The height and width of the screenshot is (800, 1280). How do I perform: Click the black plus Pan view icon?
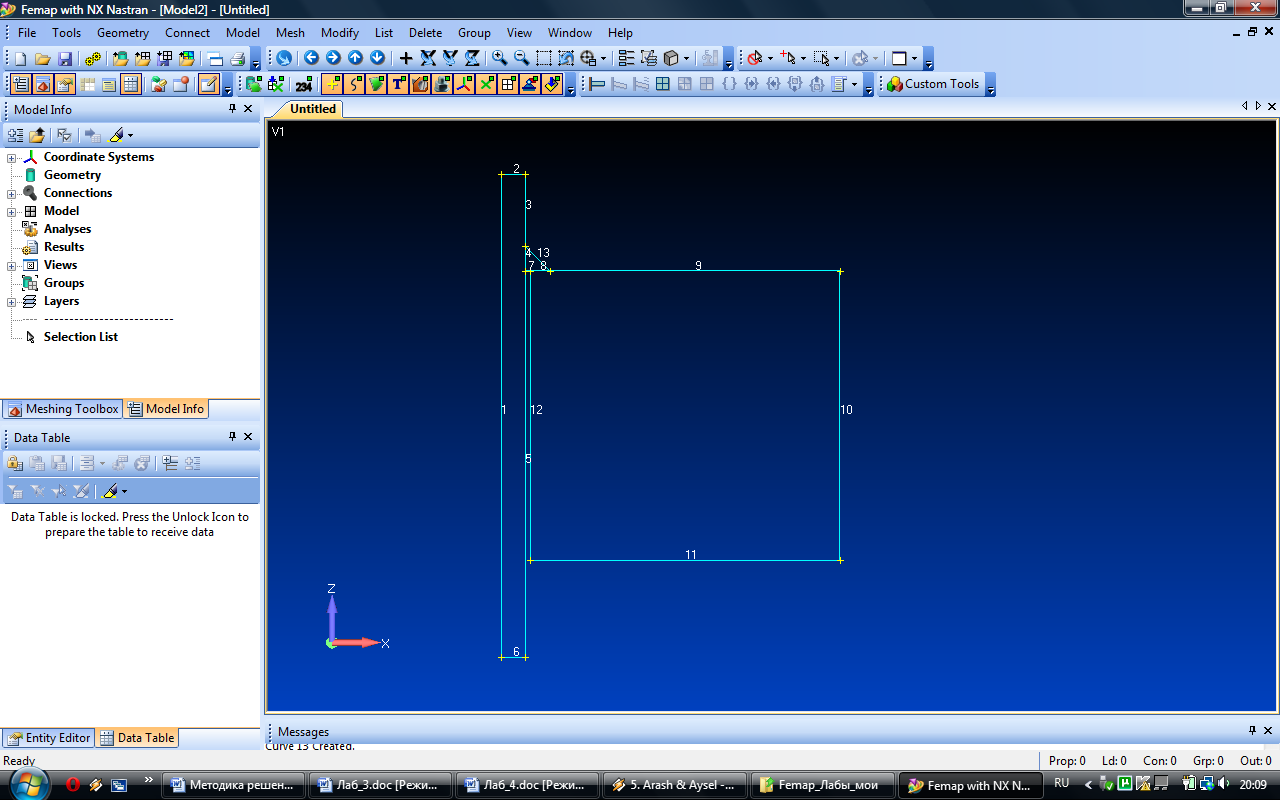[405, 59]
